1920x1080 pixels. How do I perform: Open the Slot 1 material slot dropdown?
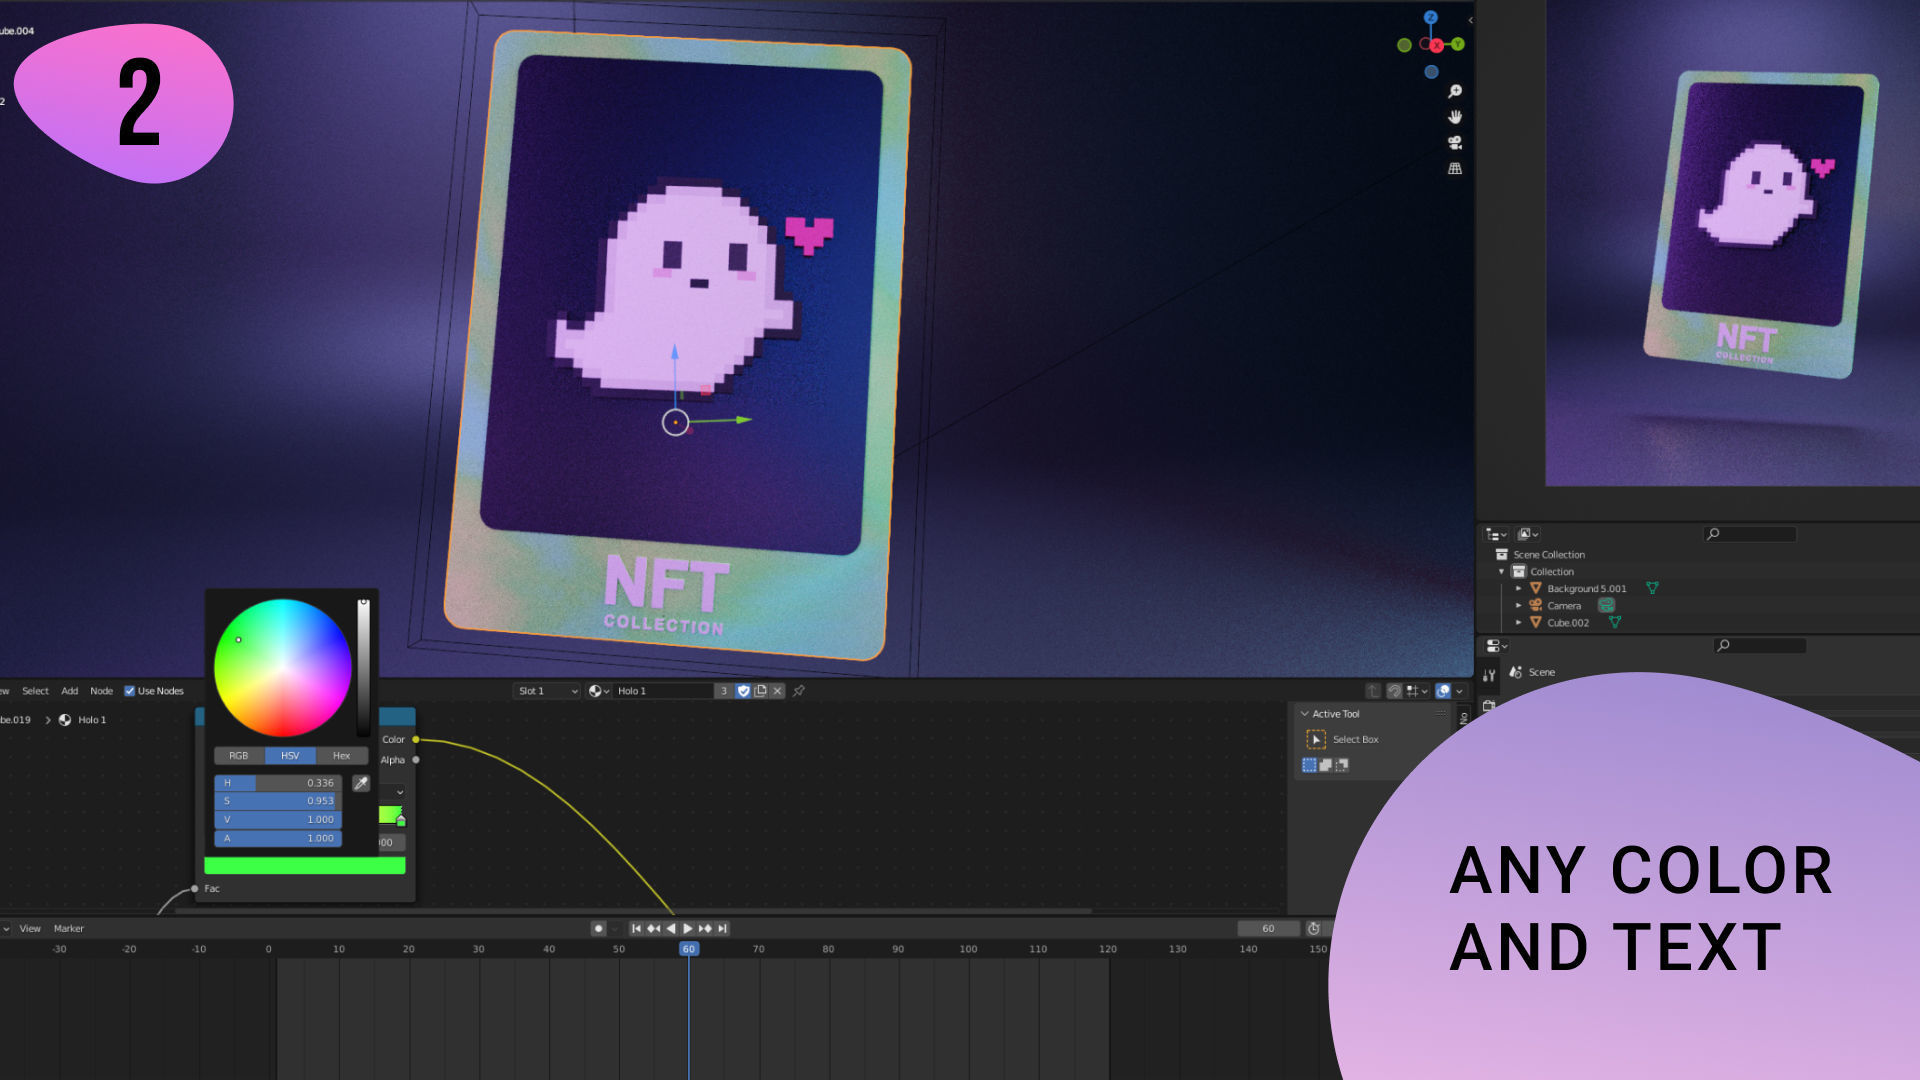(547, 691)
